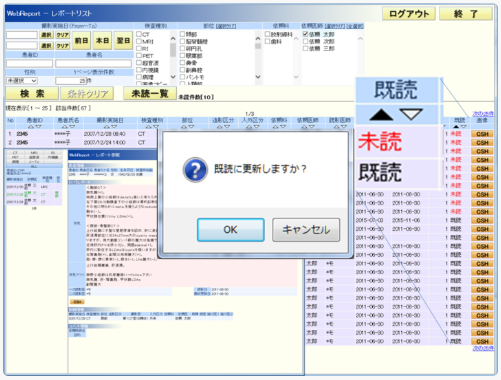Select 翌日 date shortcut
Image resolution: width=501 pixels, height=380 pixels.
coord(123,41)
